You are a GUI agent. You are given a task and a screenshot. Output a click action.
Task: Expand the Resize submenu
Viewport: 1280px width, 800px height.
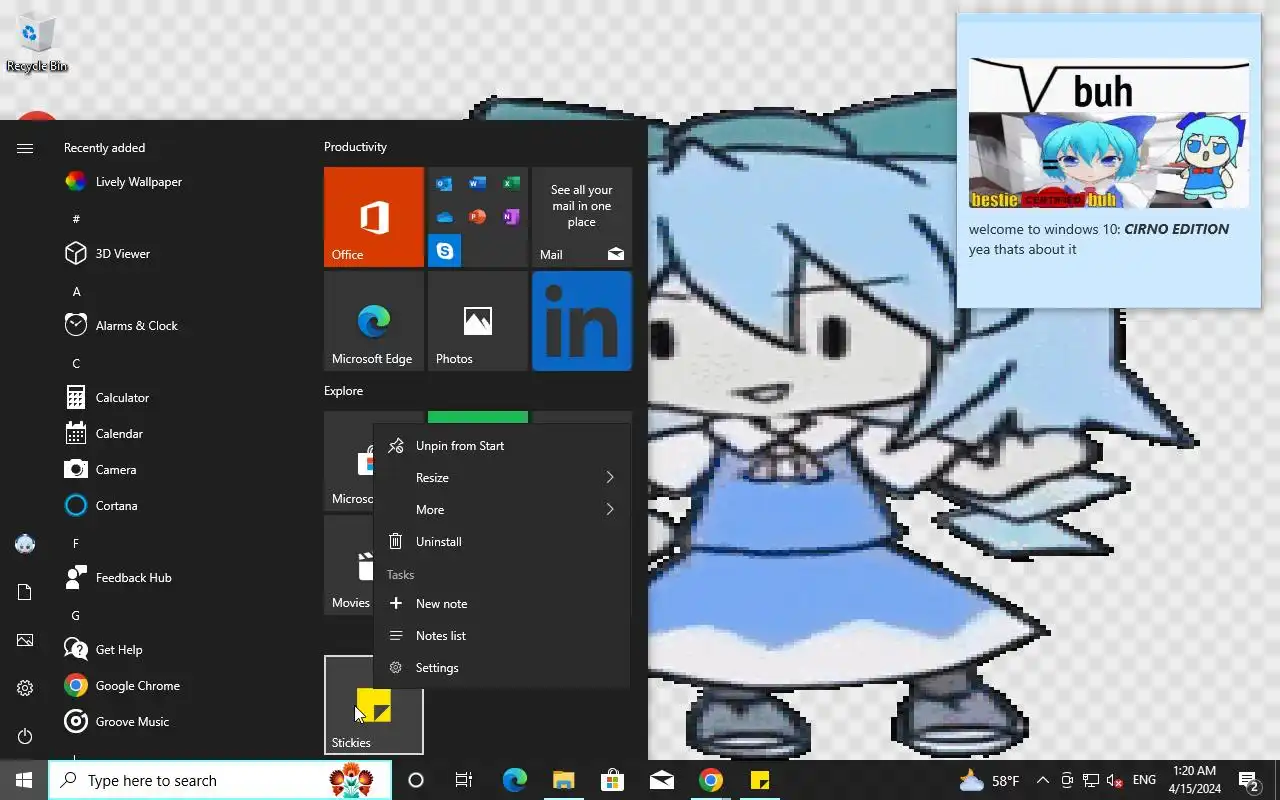[x=502, y=478]
